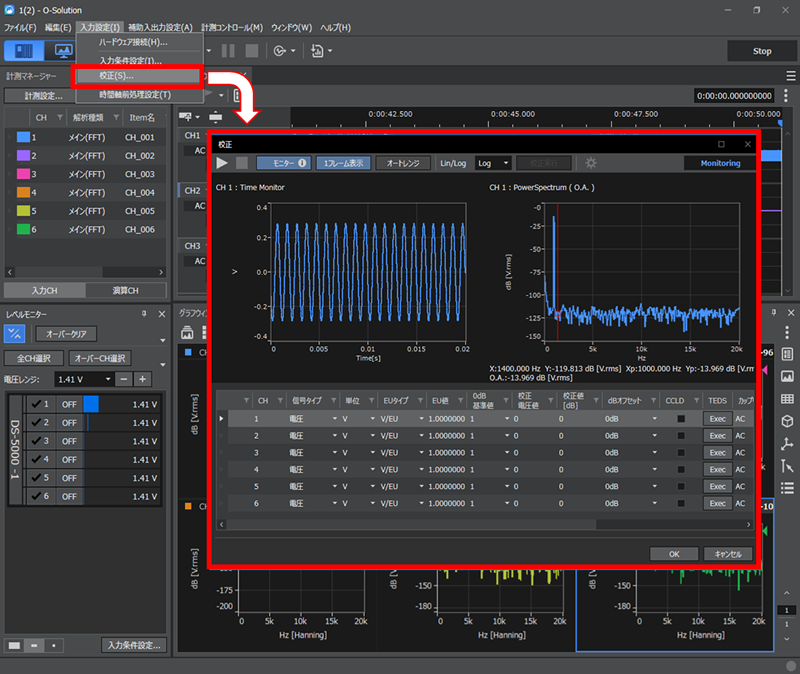Image resolution: width=800 pixels, height=674 pixels.
Task: Click the main toolbar stop square button
Action: click(x=252, y=51)
